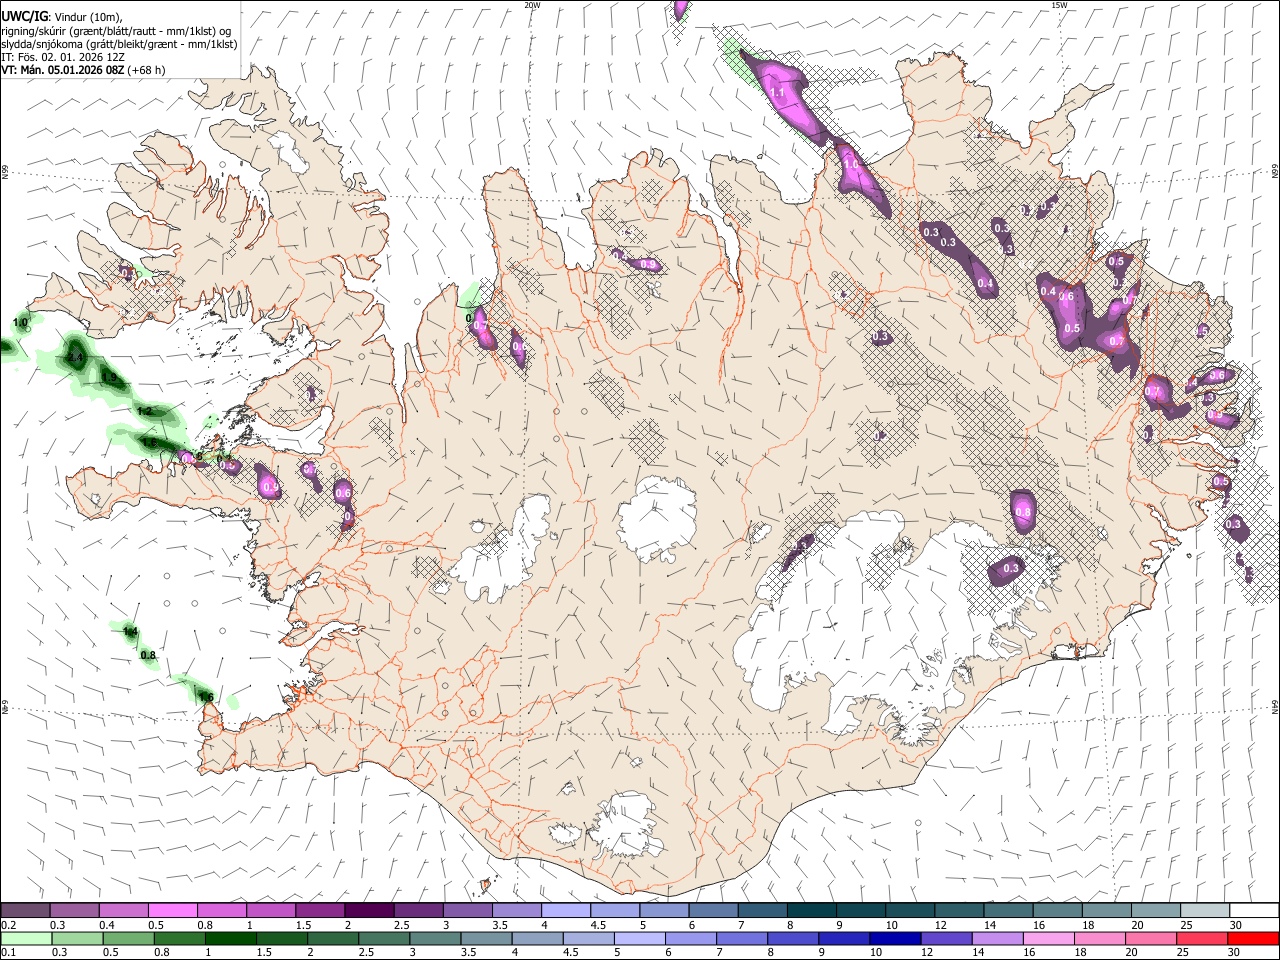Click the 'UWC/IG: Vindur (10m)' title line

[x=62, y=17]
